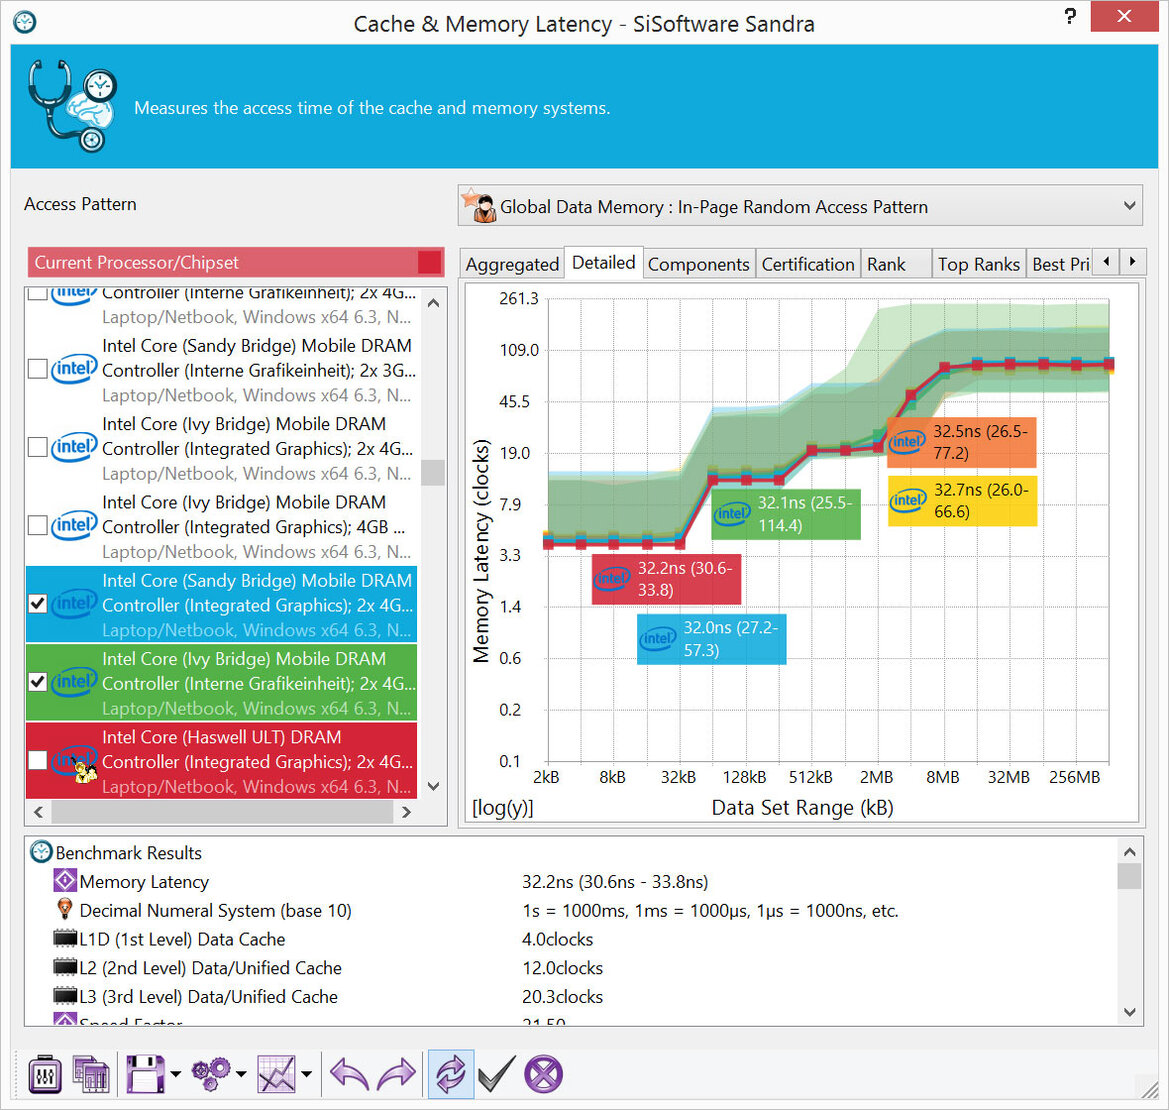1169x1110 pixels.
Task: Click the purple gears icon
Action: pos(212,1075)
